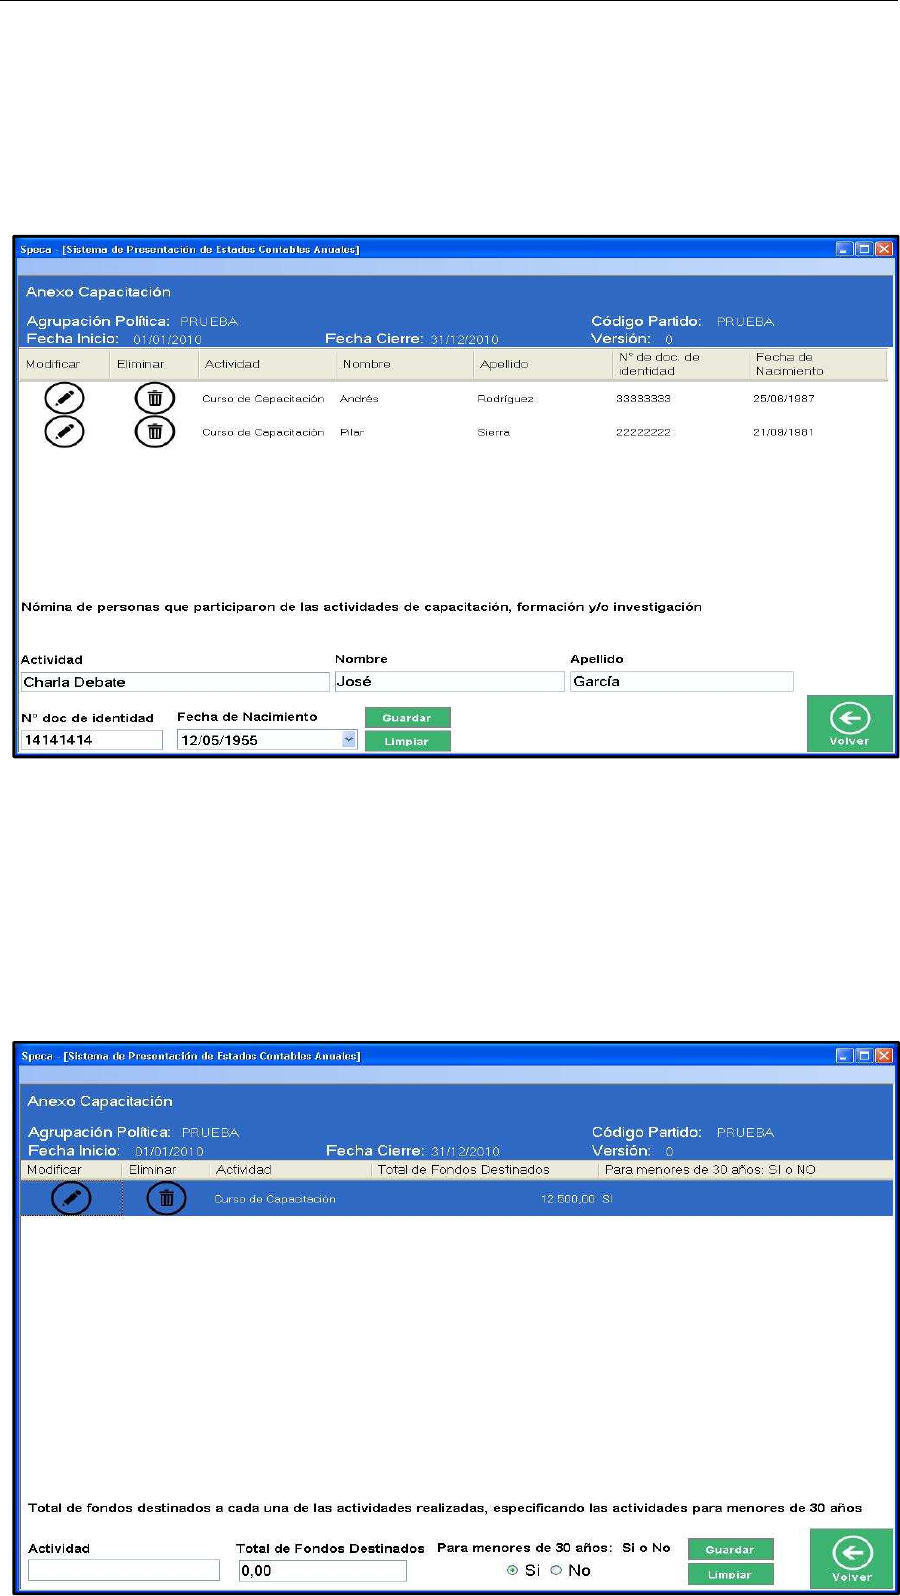900x1596 pixels.
Task: Select the birth date 21/08/1981
Action: 783,433
